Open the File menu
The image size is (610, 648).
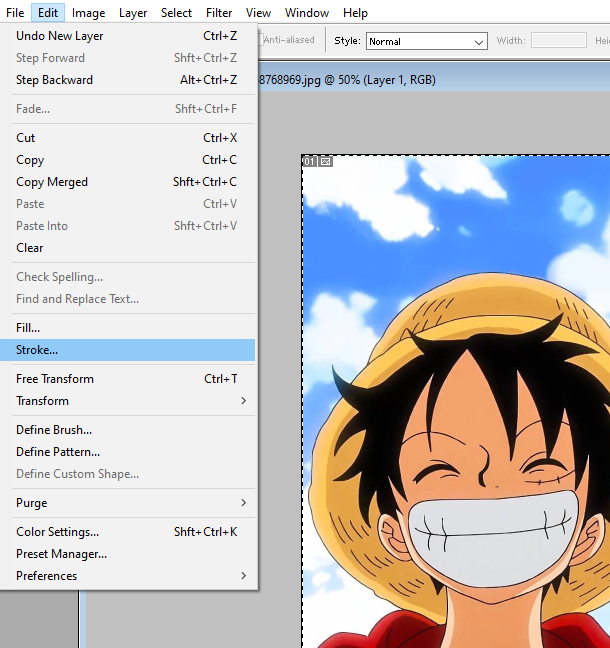15,13
